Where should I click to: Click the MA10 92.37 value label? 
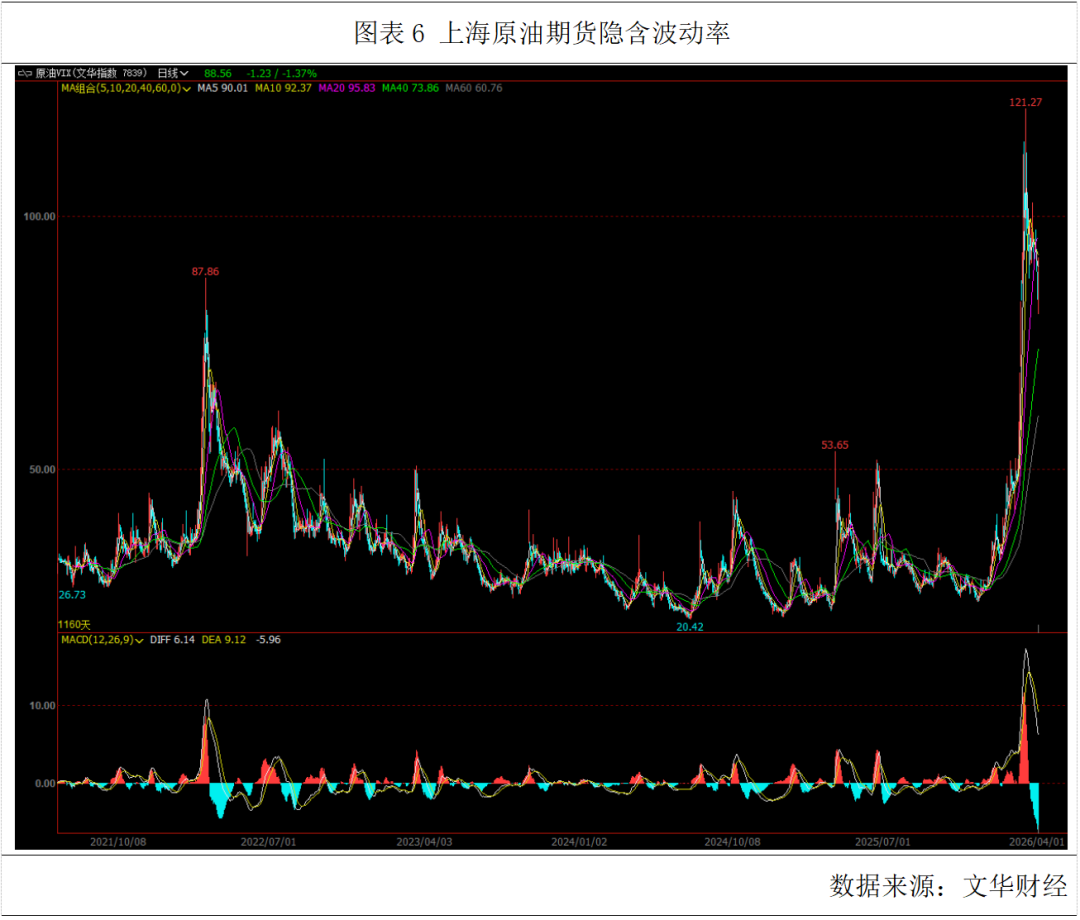tap(283, 88)
